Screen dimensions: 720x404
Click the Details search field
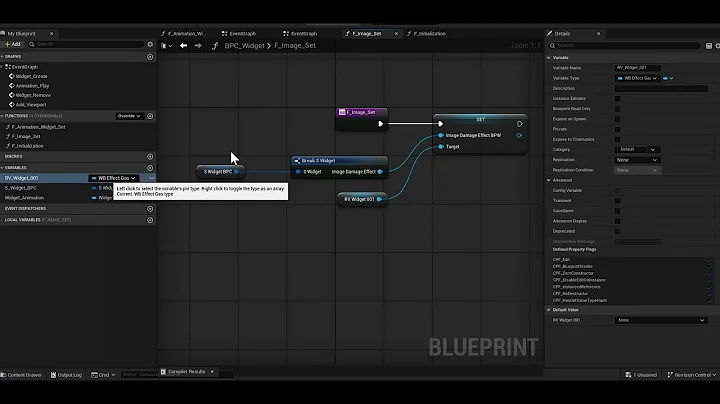[x=624, y=45]
